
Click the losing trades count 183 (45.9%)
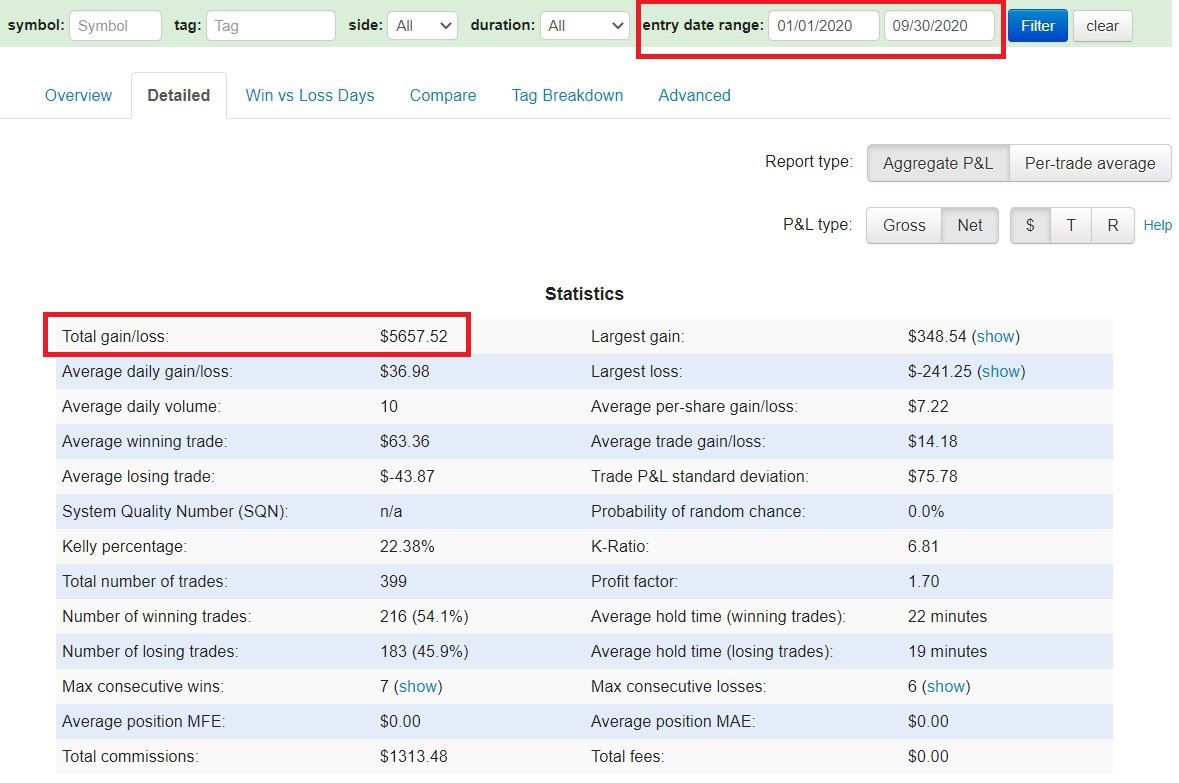(x=424, y=651)
